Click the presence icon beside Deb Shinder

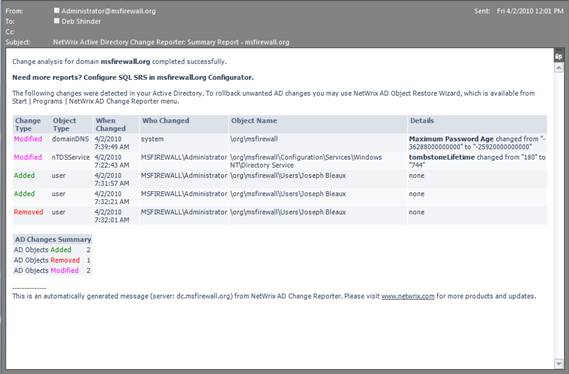pyautogui.click(x=57, y=21)
